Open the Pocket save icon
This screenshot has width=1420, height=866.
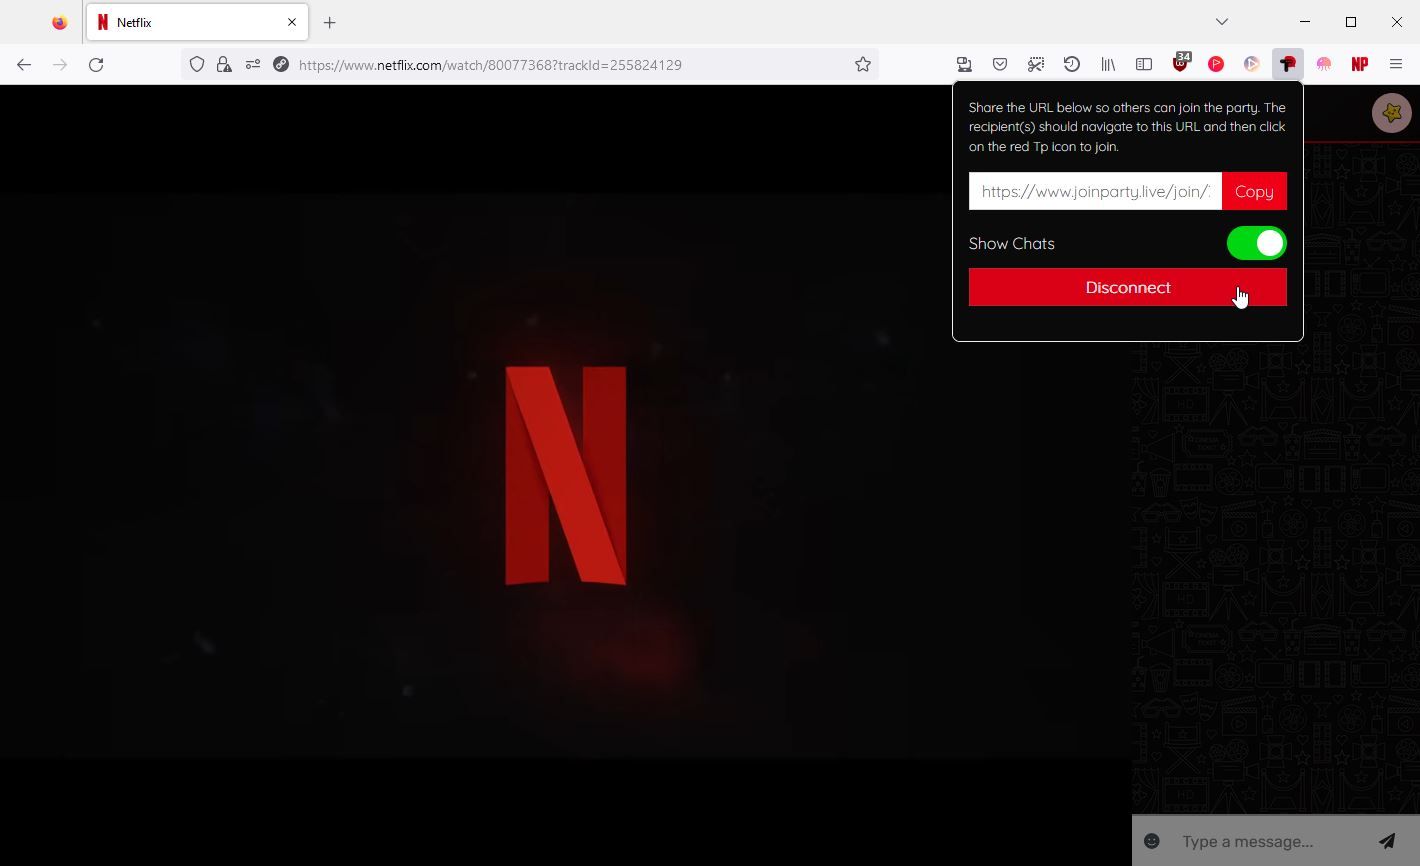click(x=1000, y=64)
